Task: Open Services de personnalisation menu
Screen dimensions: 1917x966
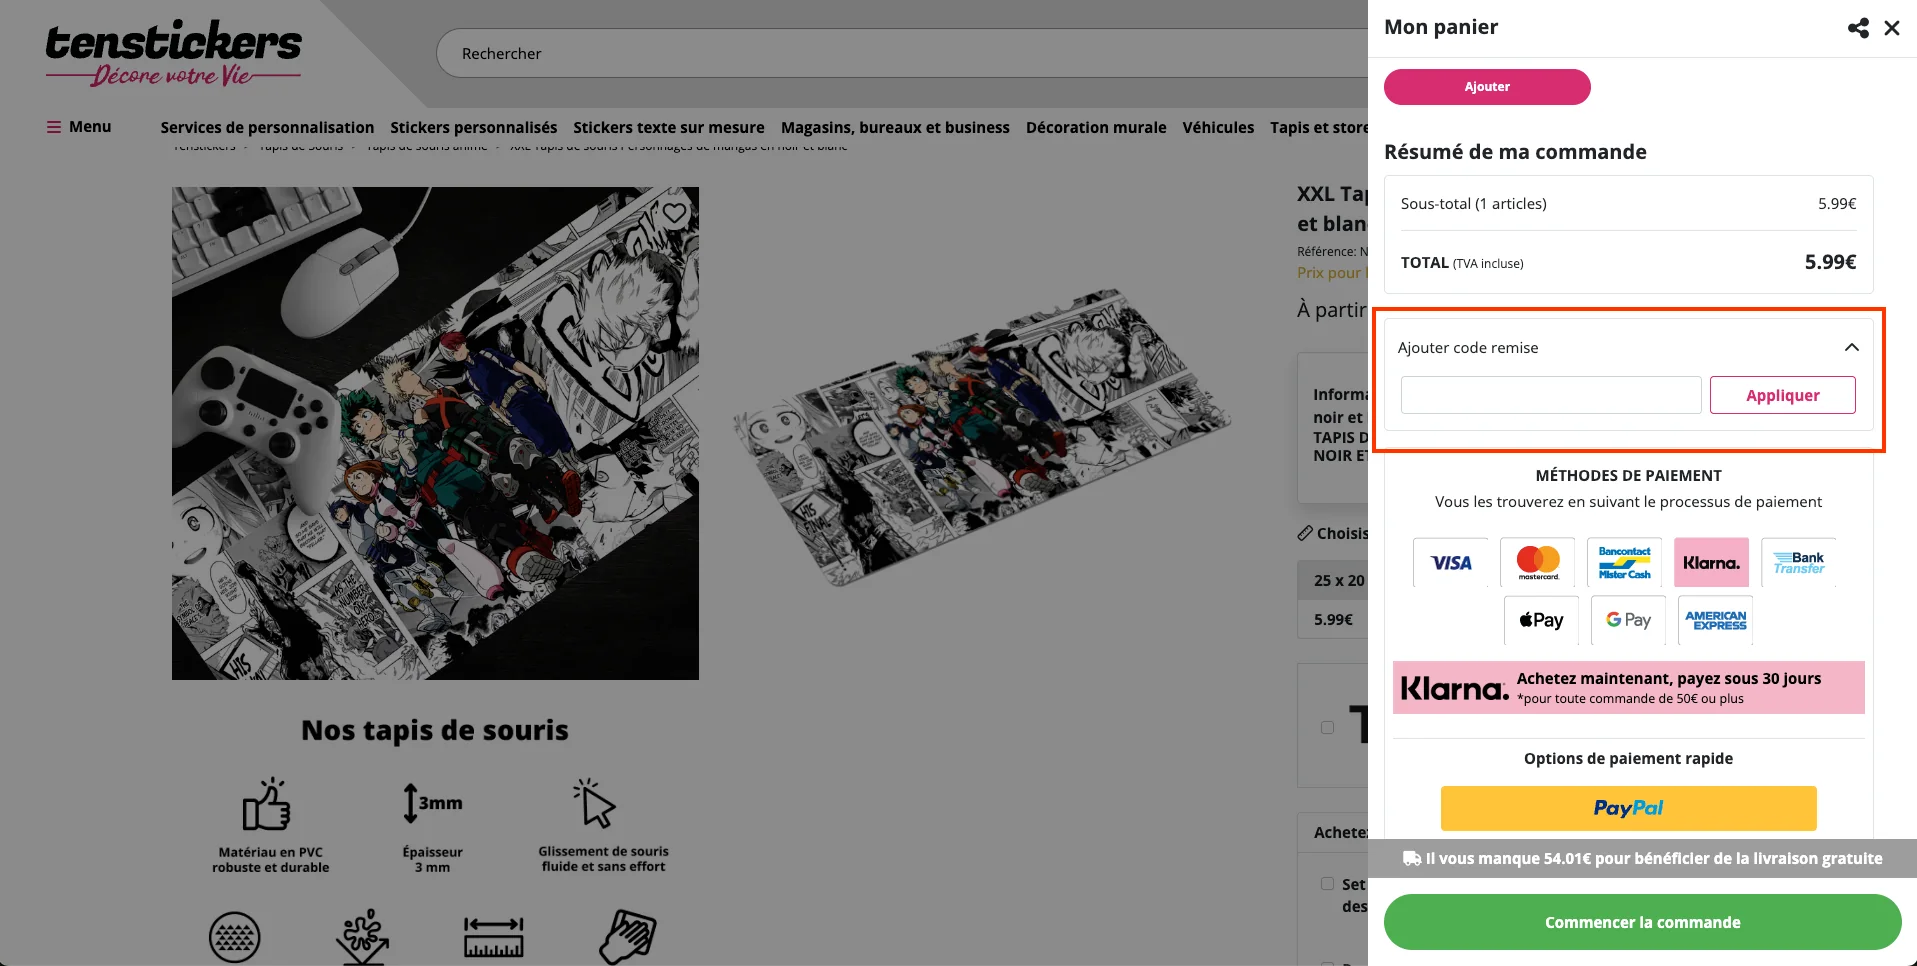Action: pos(267,128)
